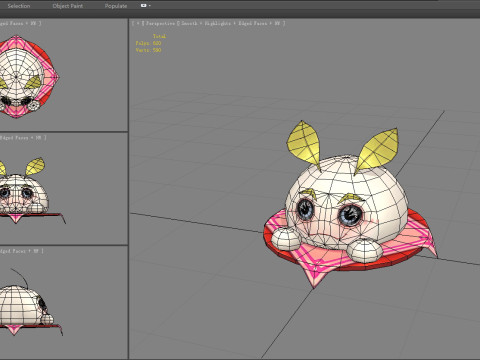Open the Smooth + Highlights shading menu

[x=232, y=23]
